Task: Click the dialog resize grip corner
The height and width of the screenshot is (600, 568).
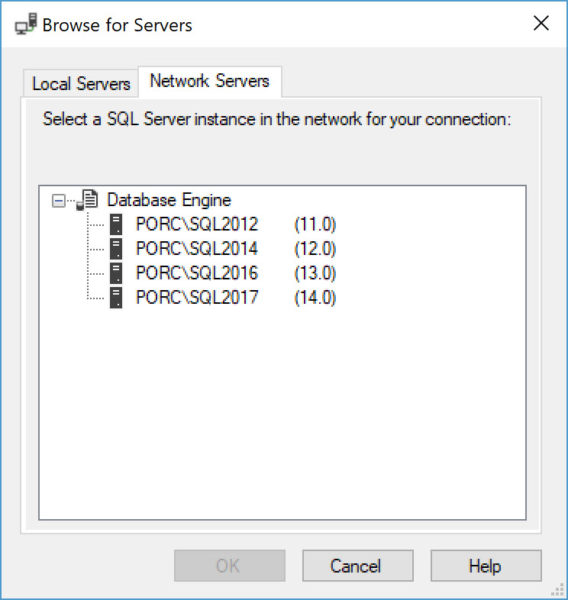Action: pos(558,590)
